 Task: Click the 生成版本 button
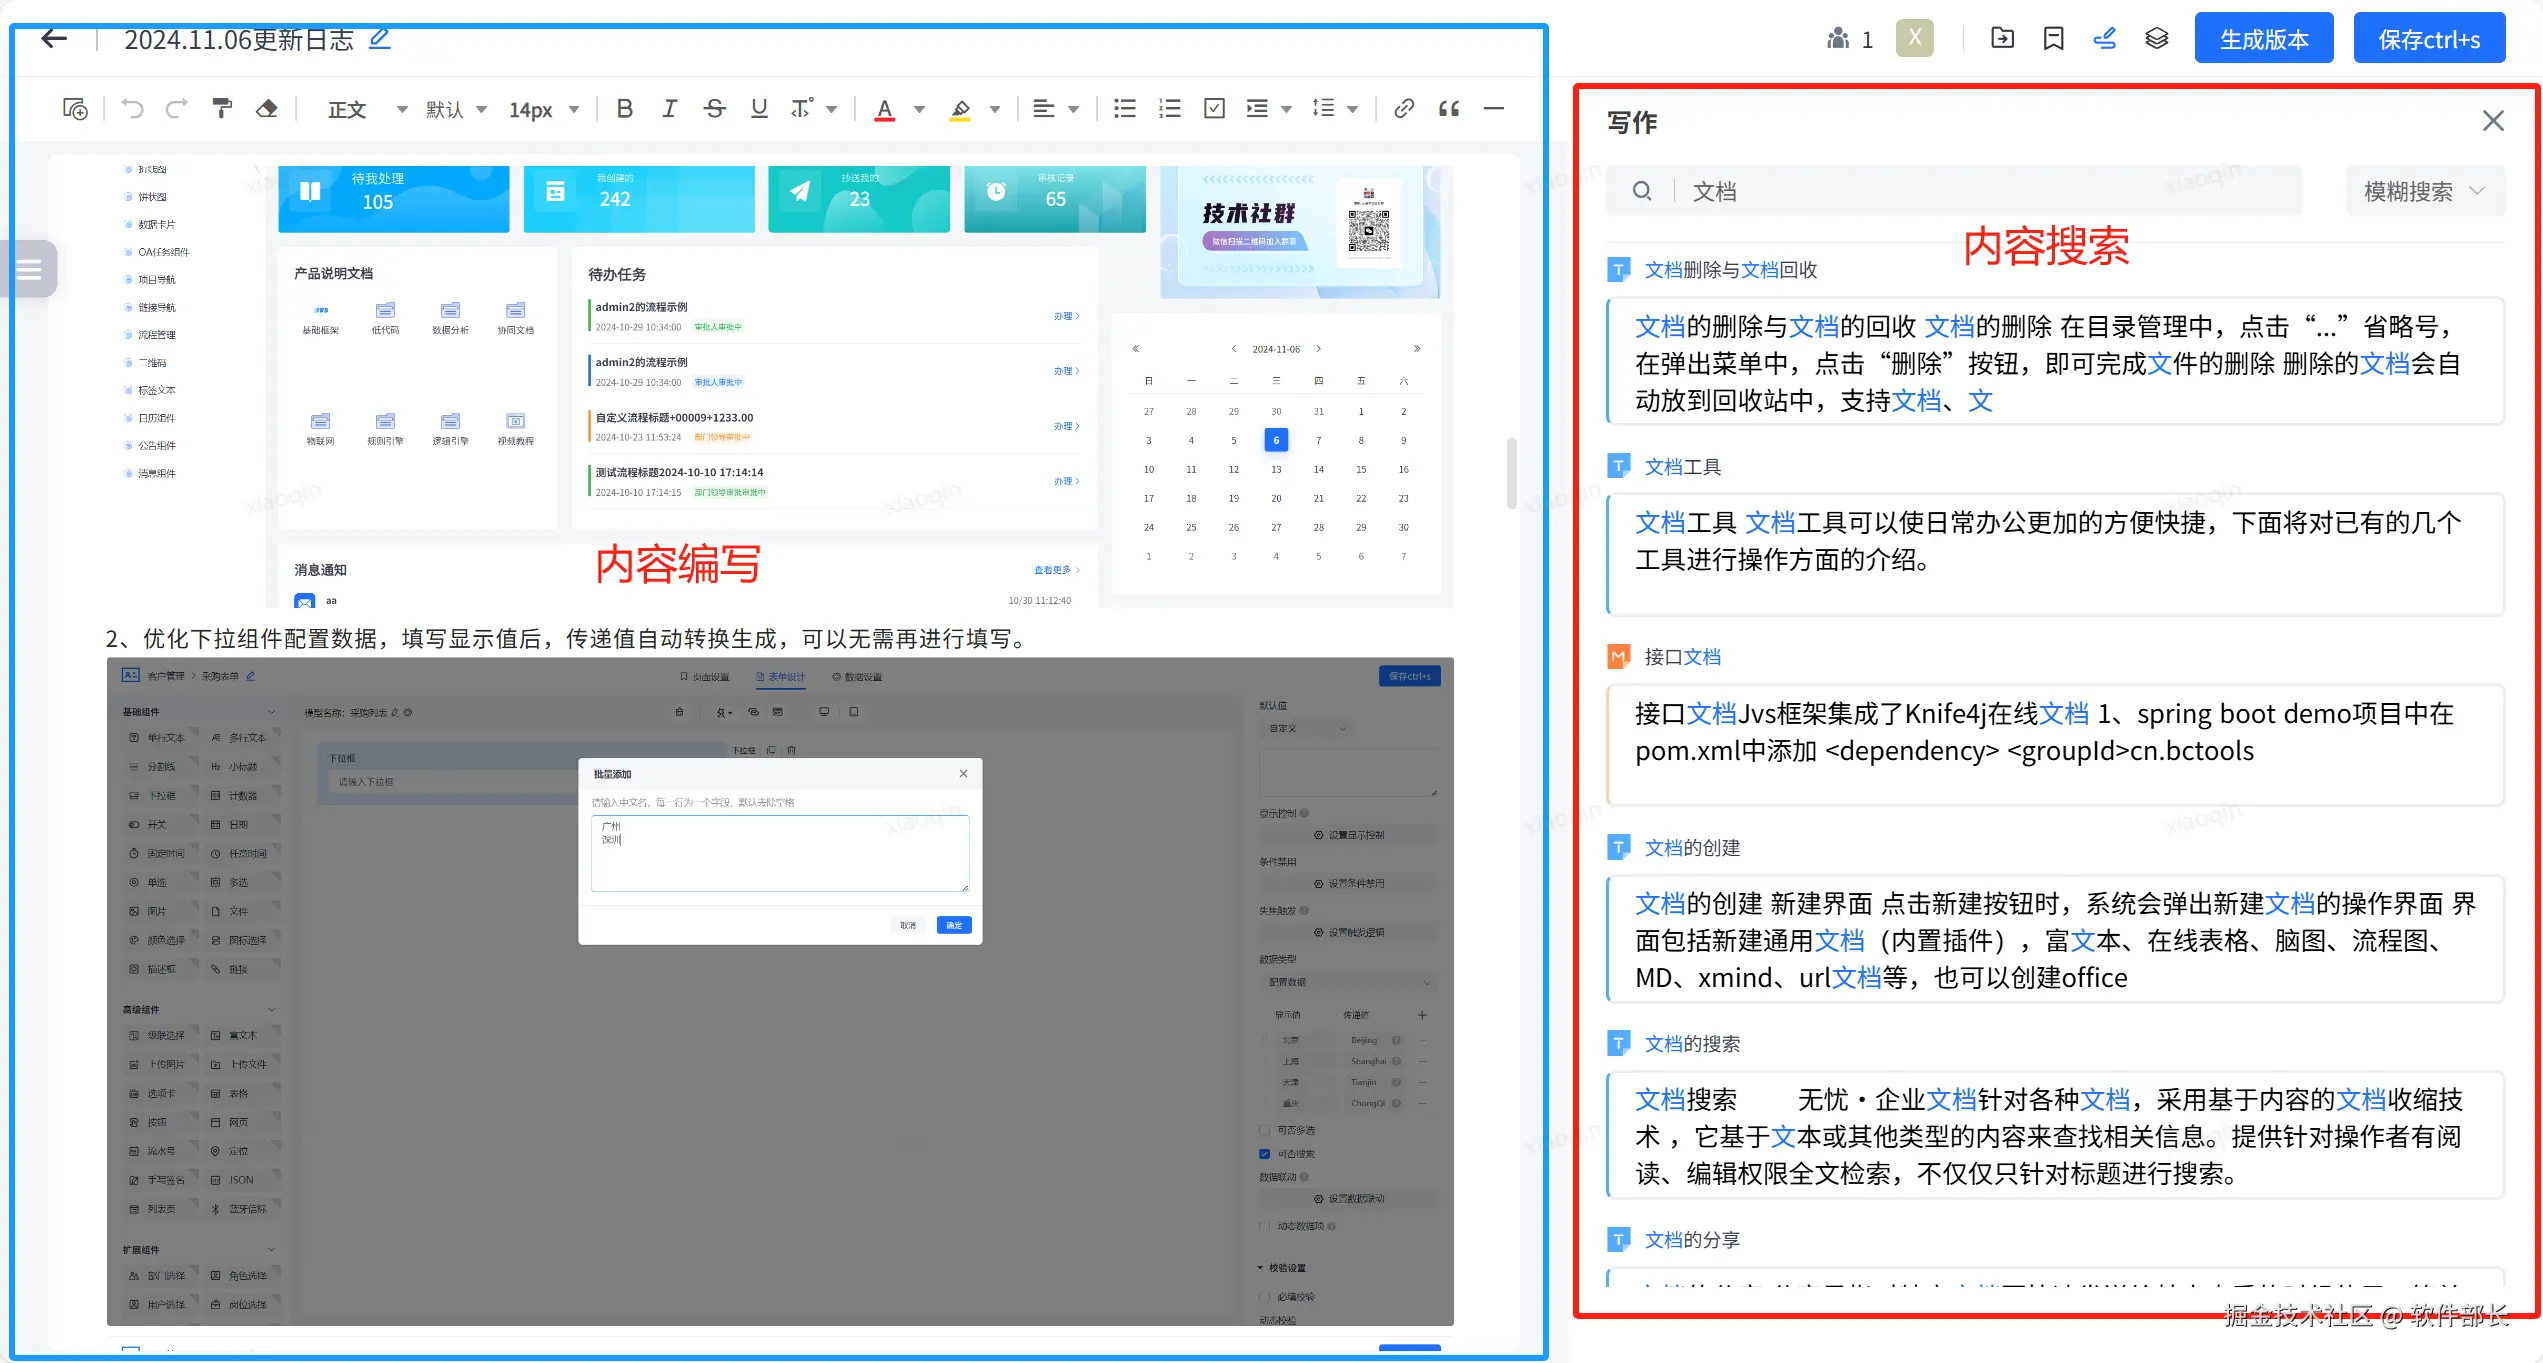pos(2263,39)
